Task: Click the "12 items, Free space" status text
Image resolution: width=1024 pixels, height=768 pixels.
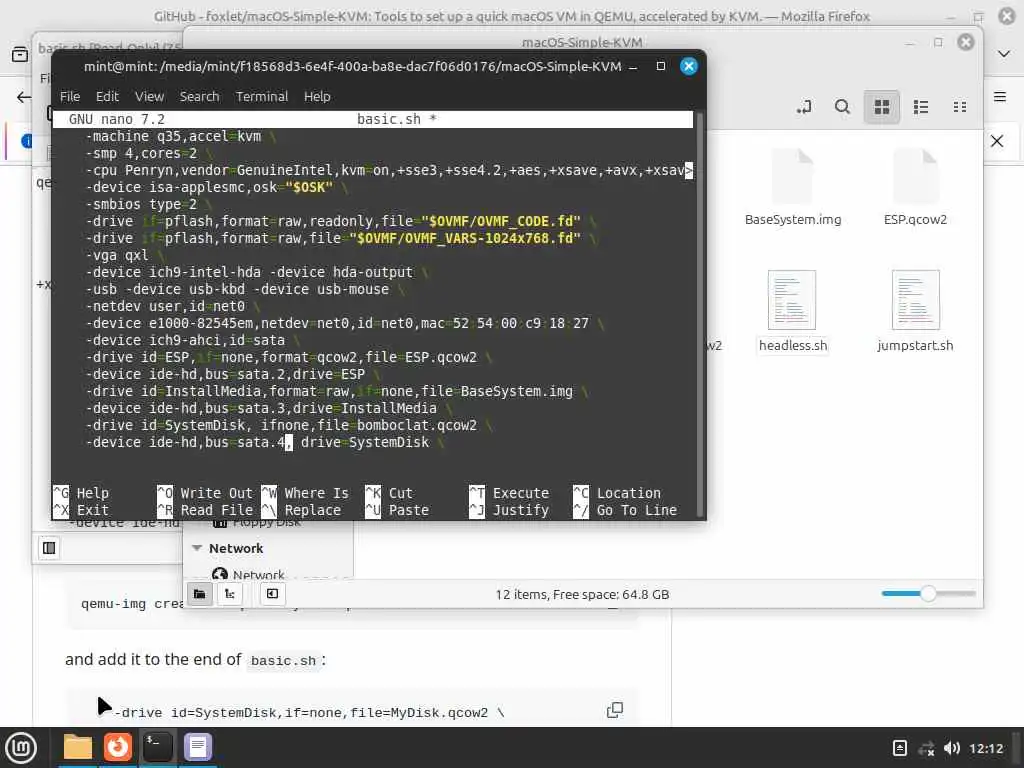Action: (582, 594)
